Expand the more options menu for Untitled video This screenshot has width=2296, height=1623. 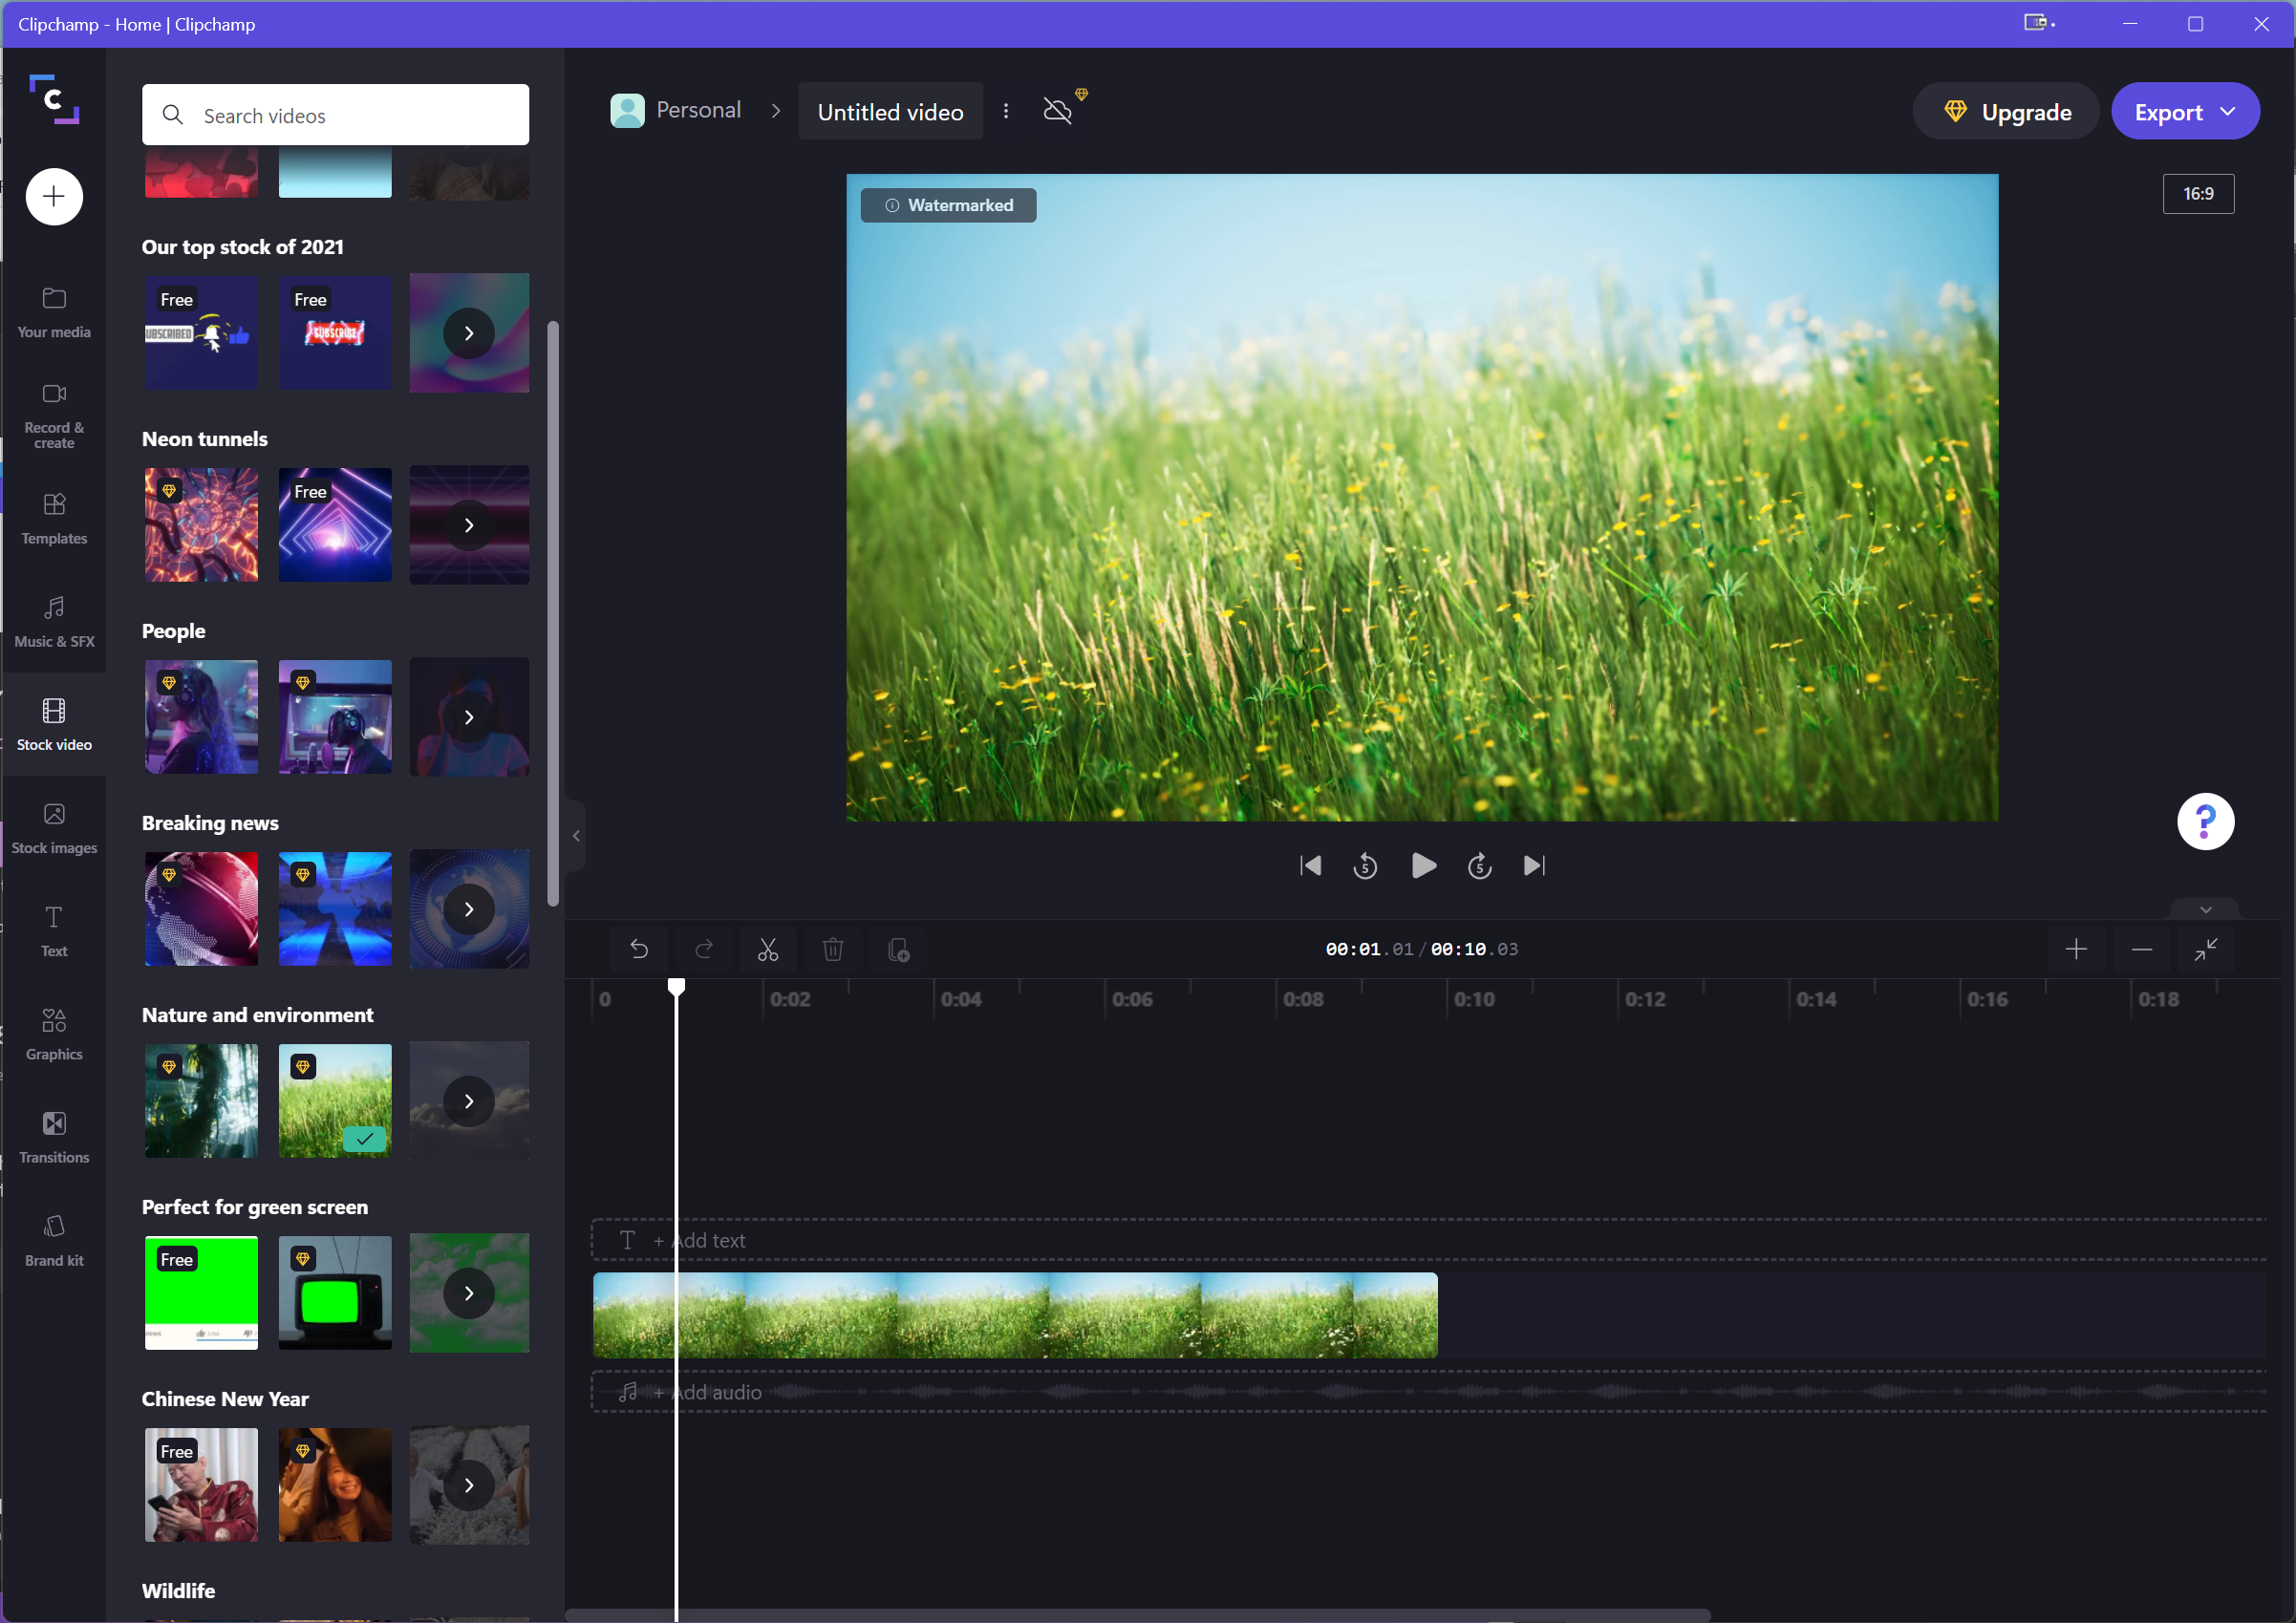click(x=1006, y=111)
